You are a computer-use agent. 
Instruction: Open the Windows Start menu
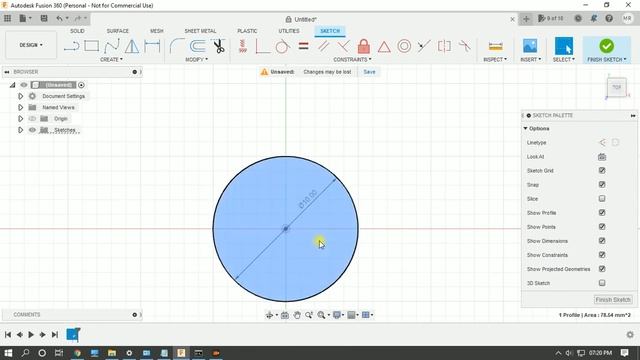pos(8,353)
